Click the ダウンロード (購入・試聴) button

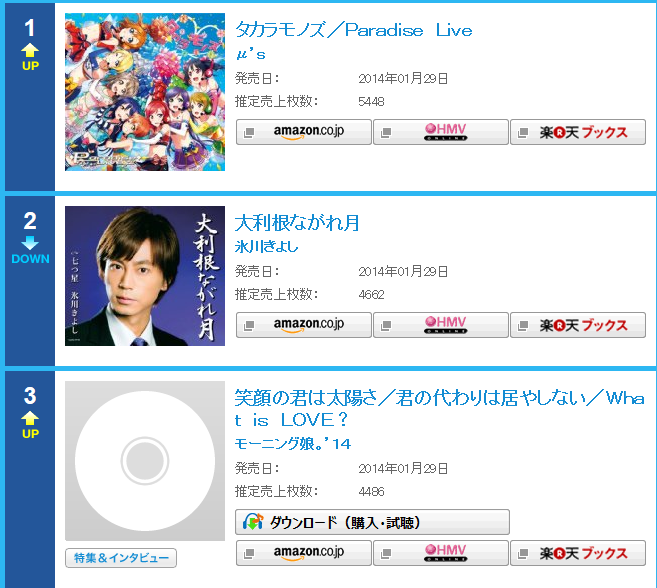click(x=372, y=522)
